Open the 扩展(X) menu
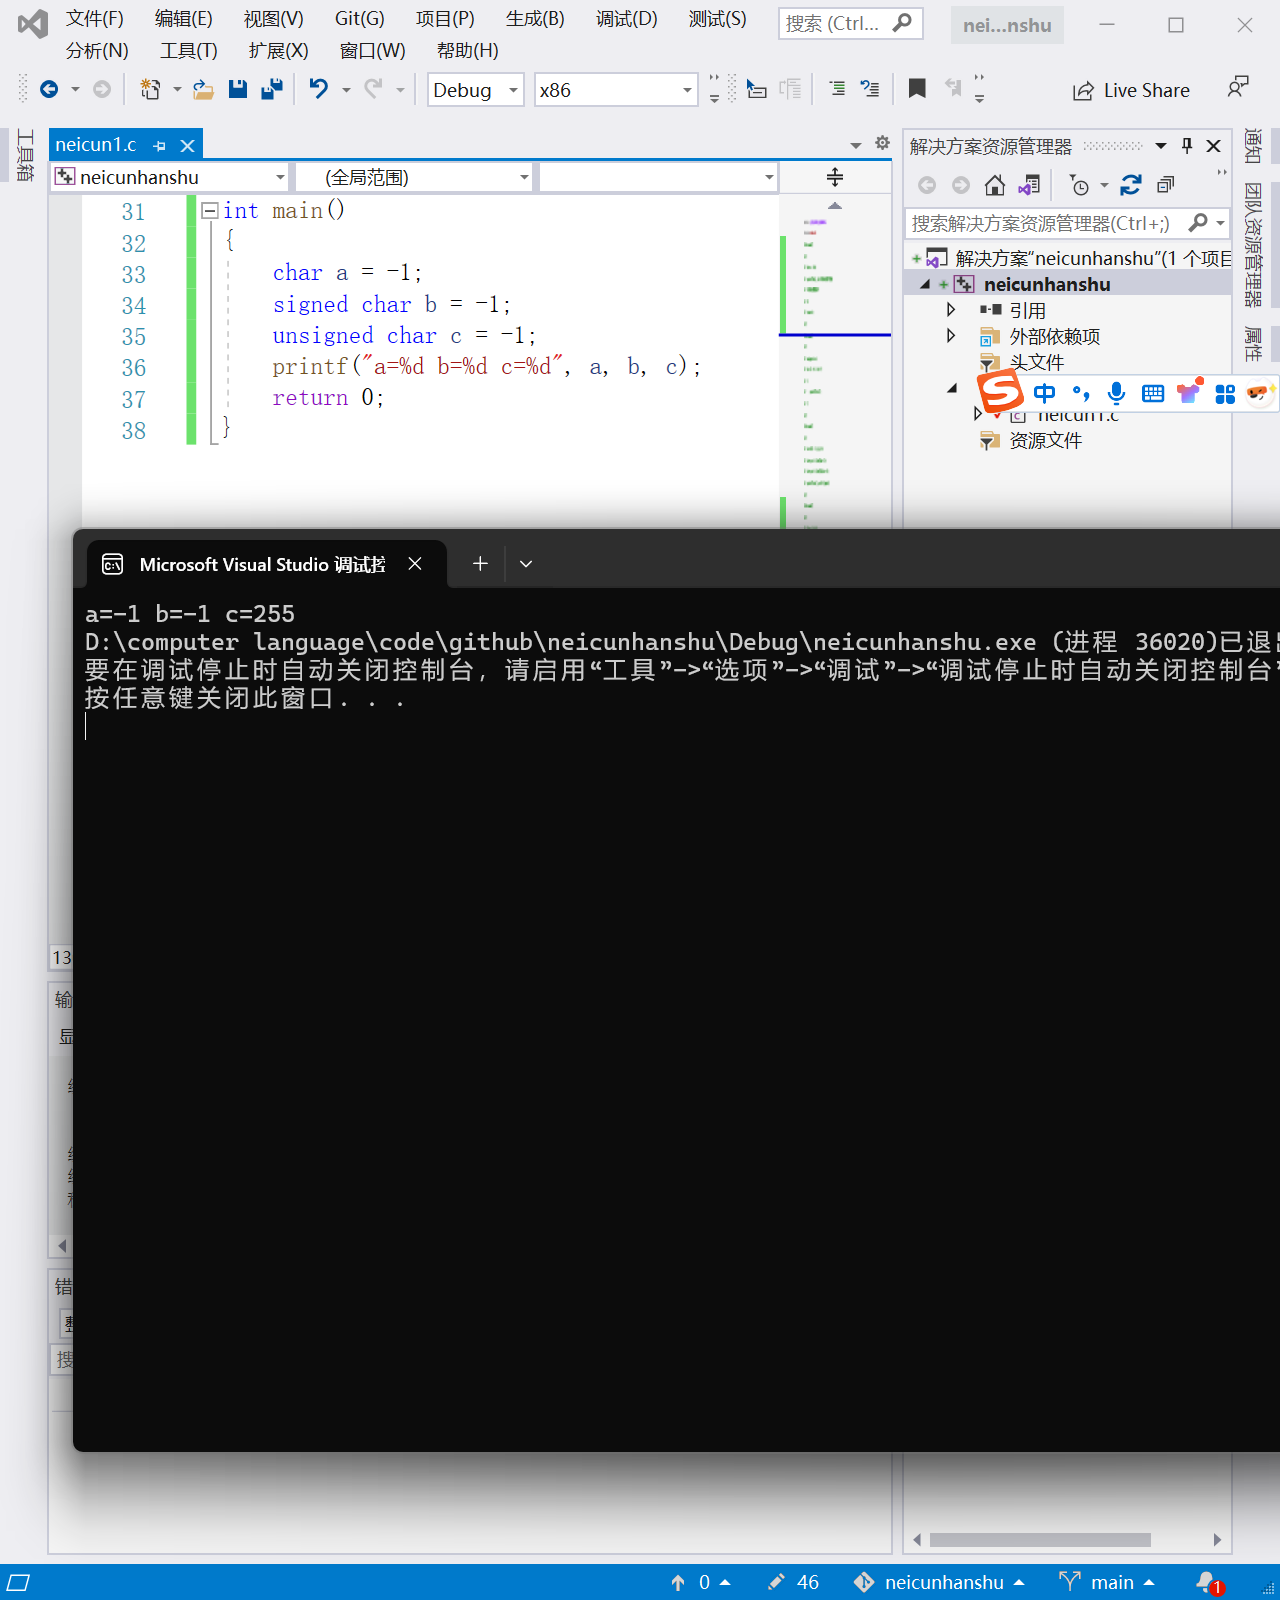This screenshot has width=1280, height=1600. (x=279, y=51)
